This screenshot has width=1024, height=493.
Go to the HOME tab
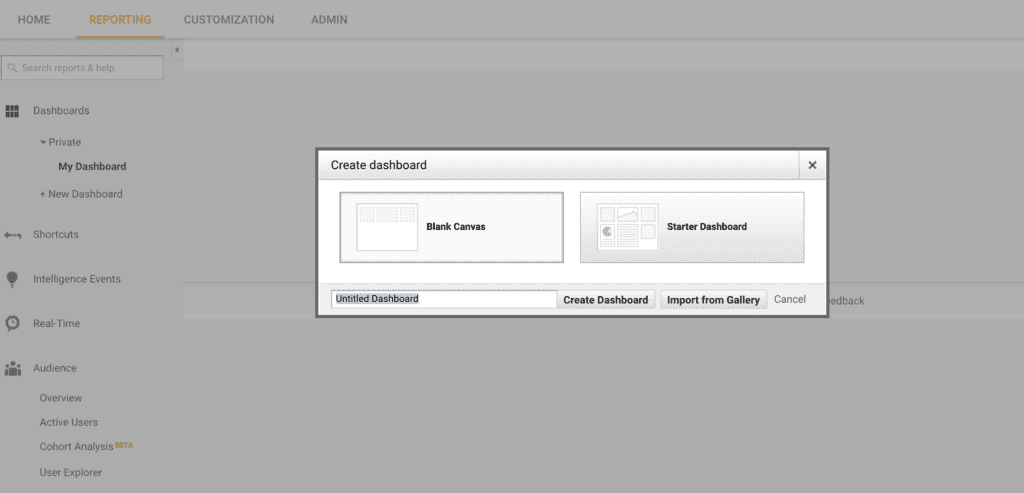point(34,20)
